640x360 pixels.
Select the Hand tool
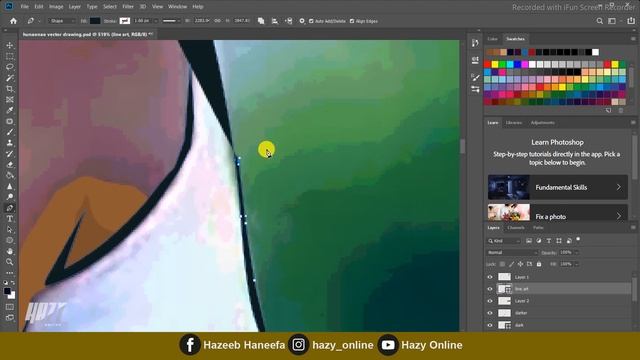tap(10, 251)
